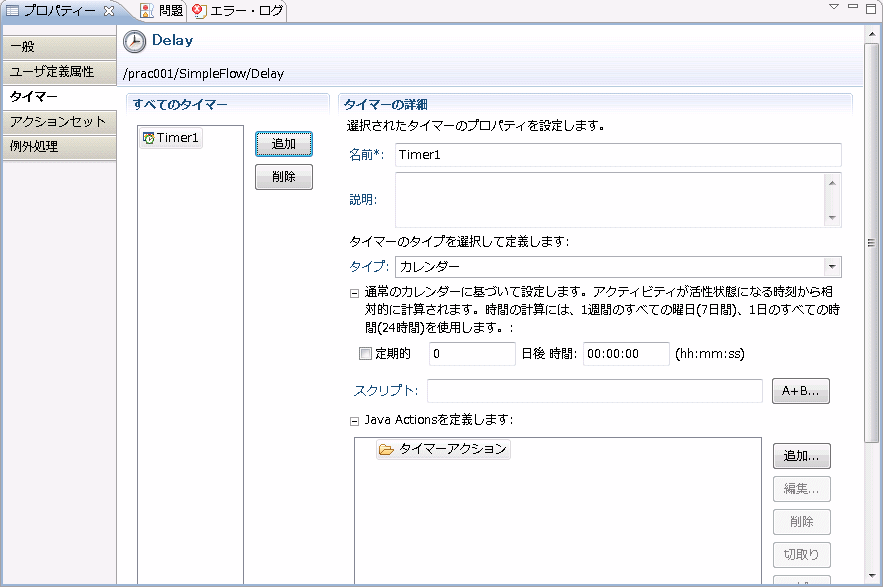Click 追加... button for Java Actions

click(801, 456)
